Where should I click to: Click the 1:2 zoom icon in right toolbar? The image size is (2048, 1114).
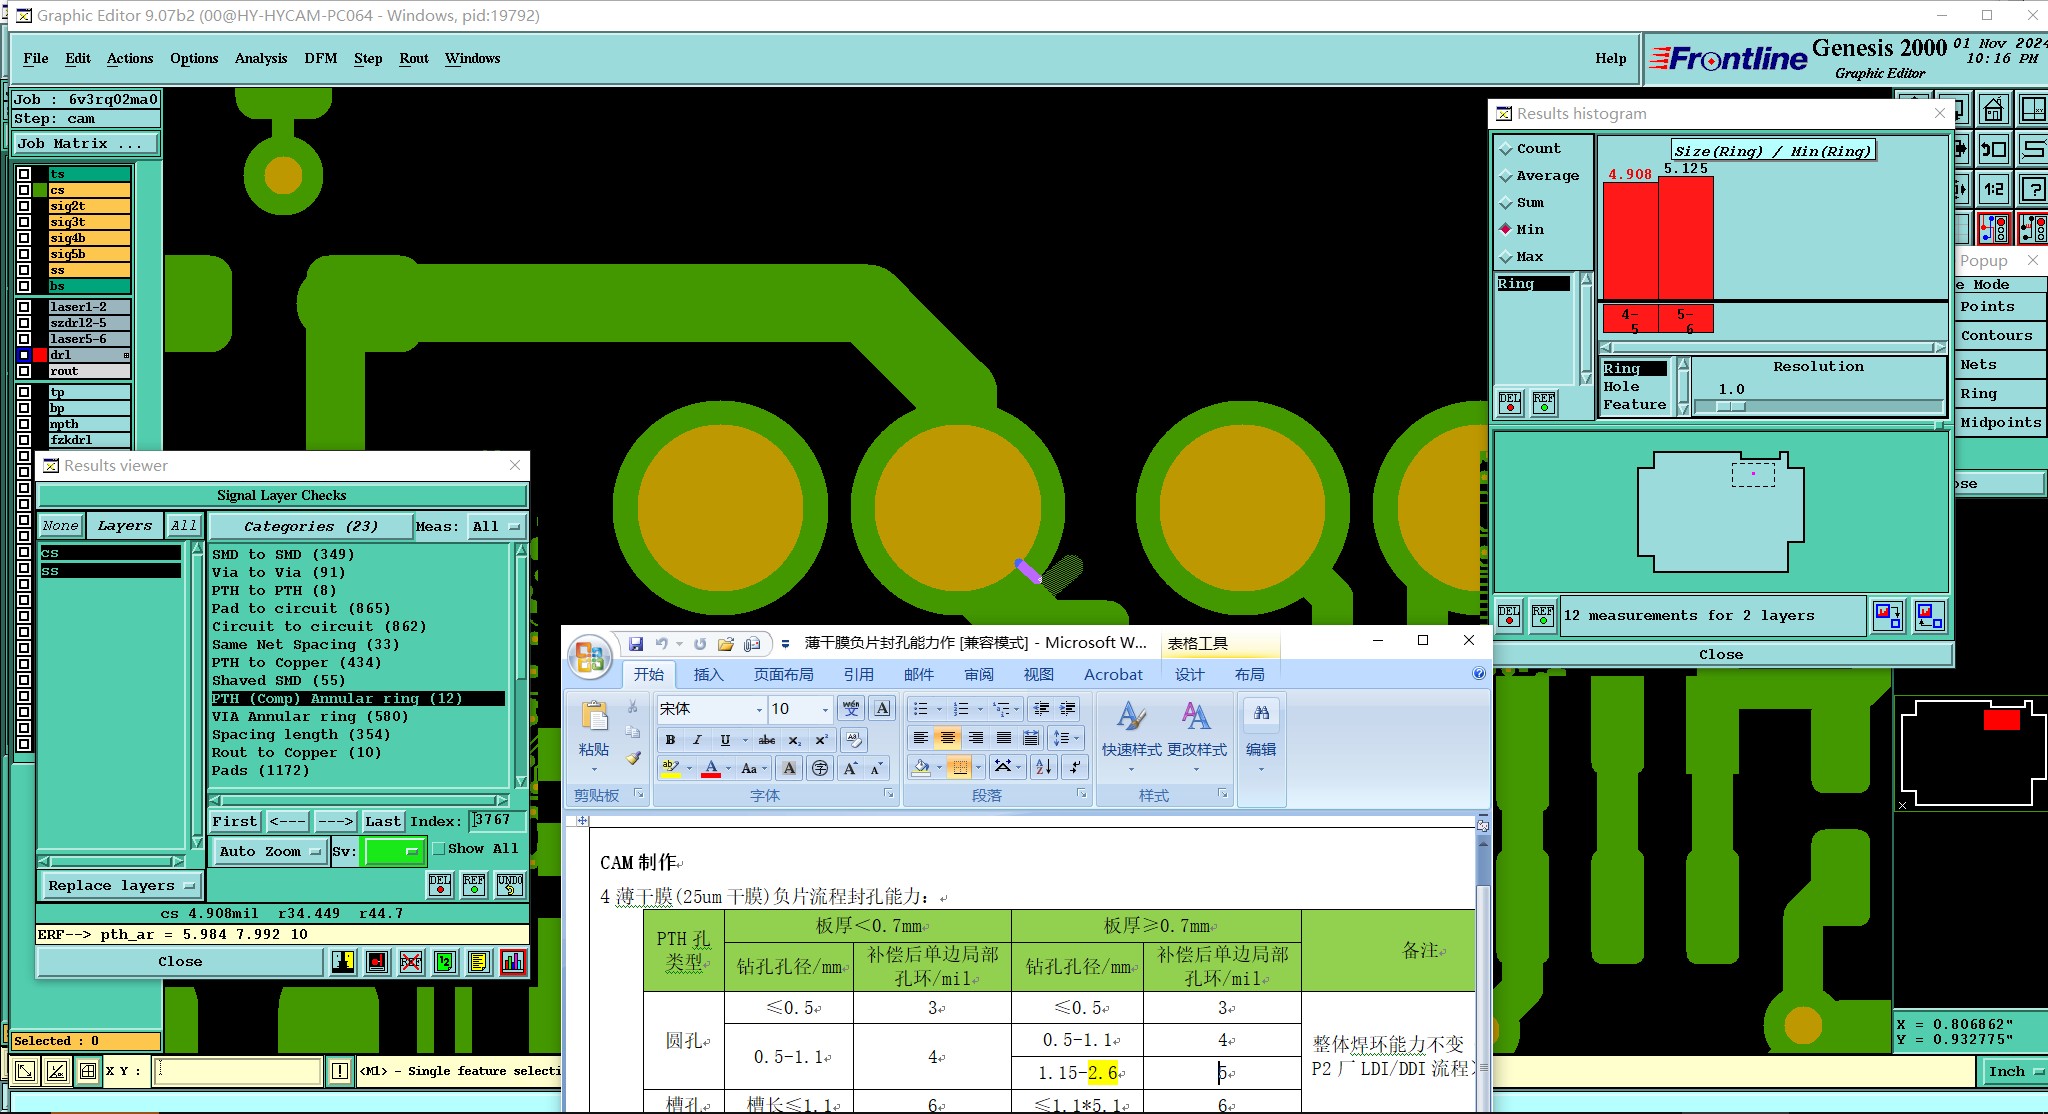tap(1993, 189)
